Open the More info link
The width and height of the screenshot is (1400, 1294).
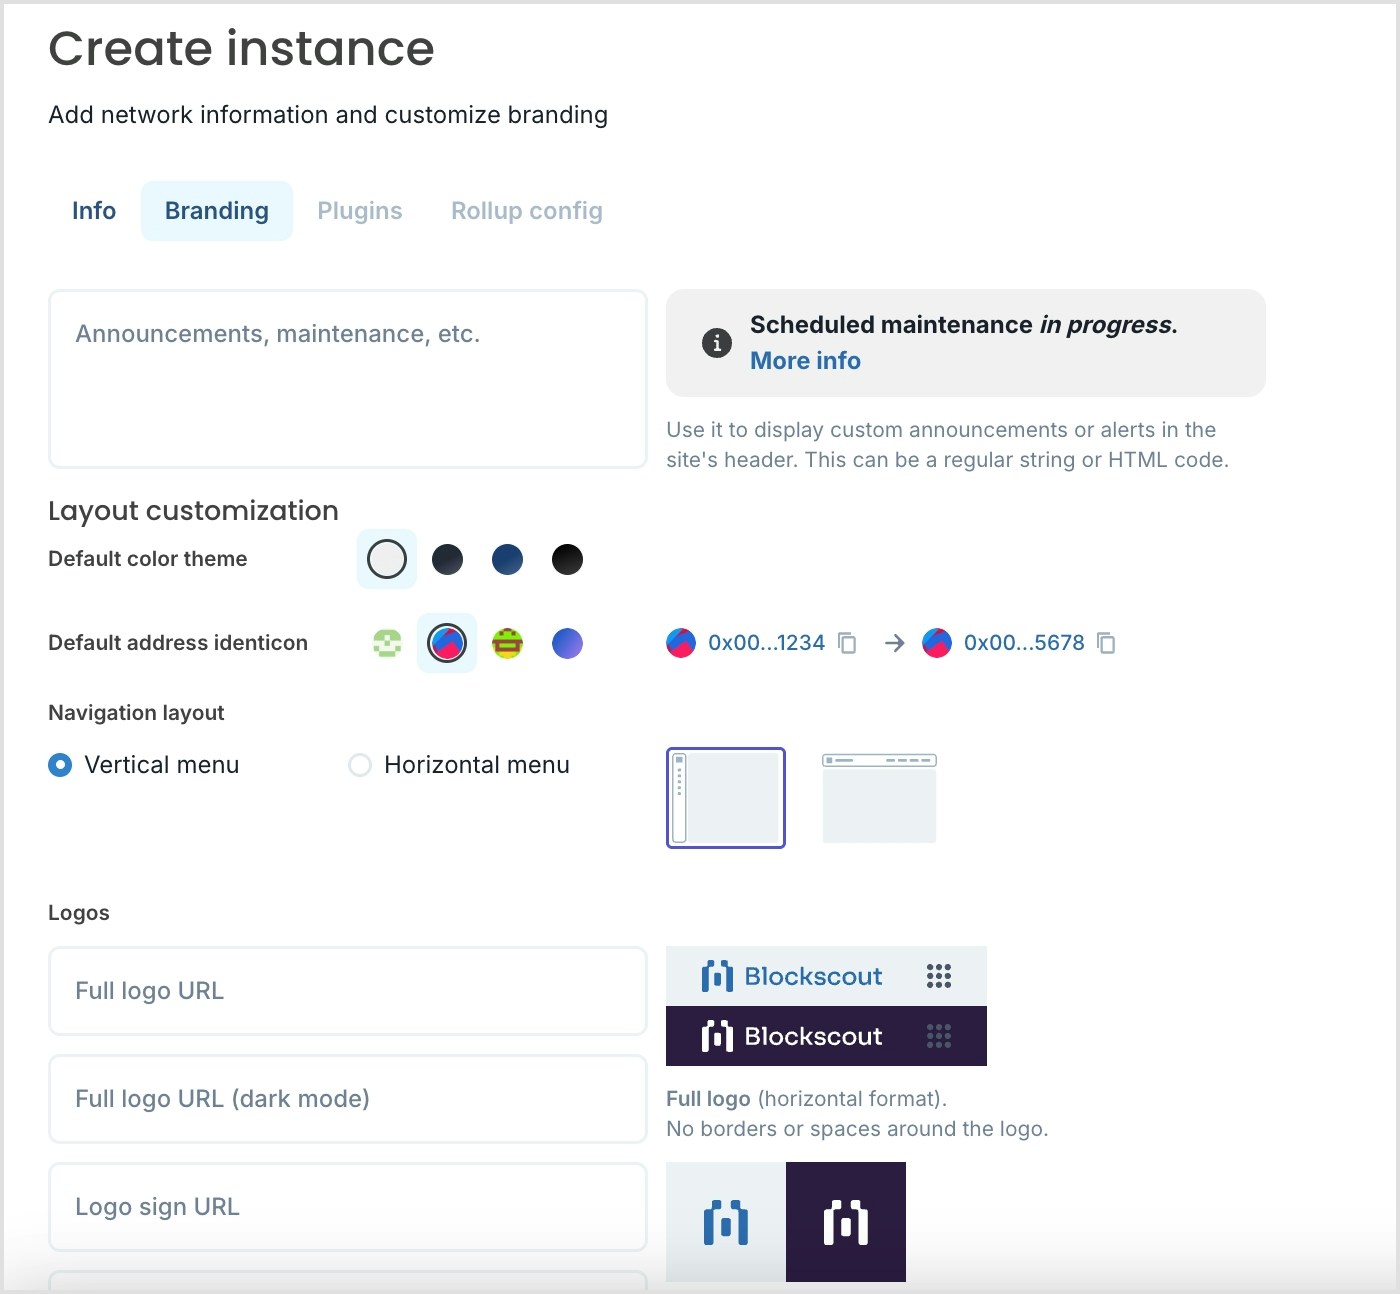click(805, 361)
